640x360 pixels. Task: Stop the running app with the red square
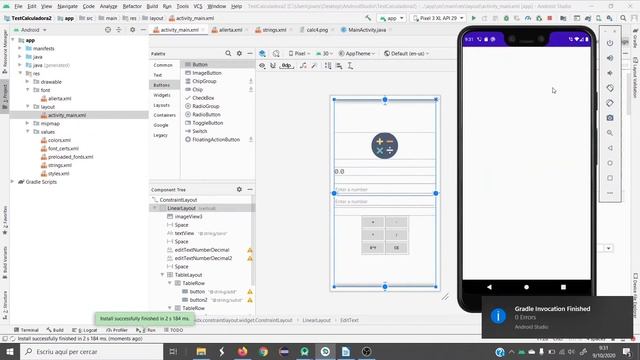[x=550, y=18]
